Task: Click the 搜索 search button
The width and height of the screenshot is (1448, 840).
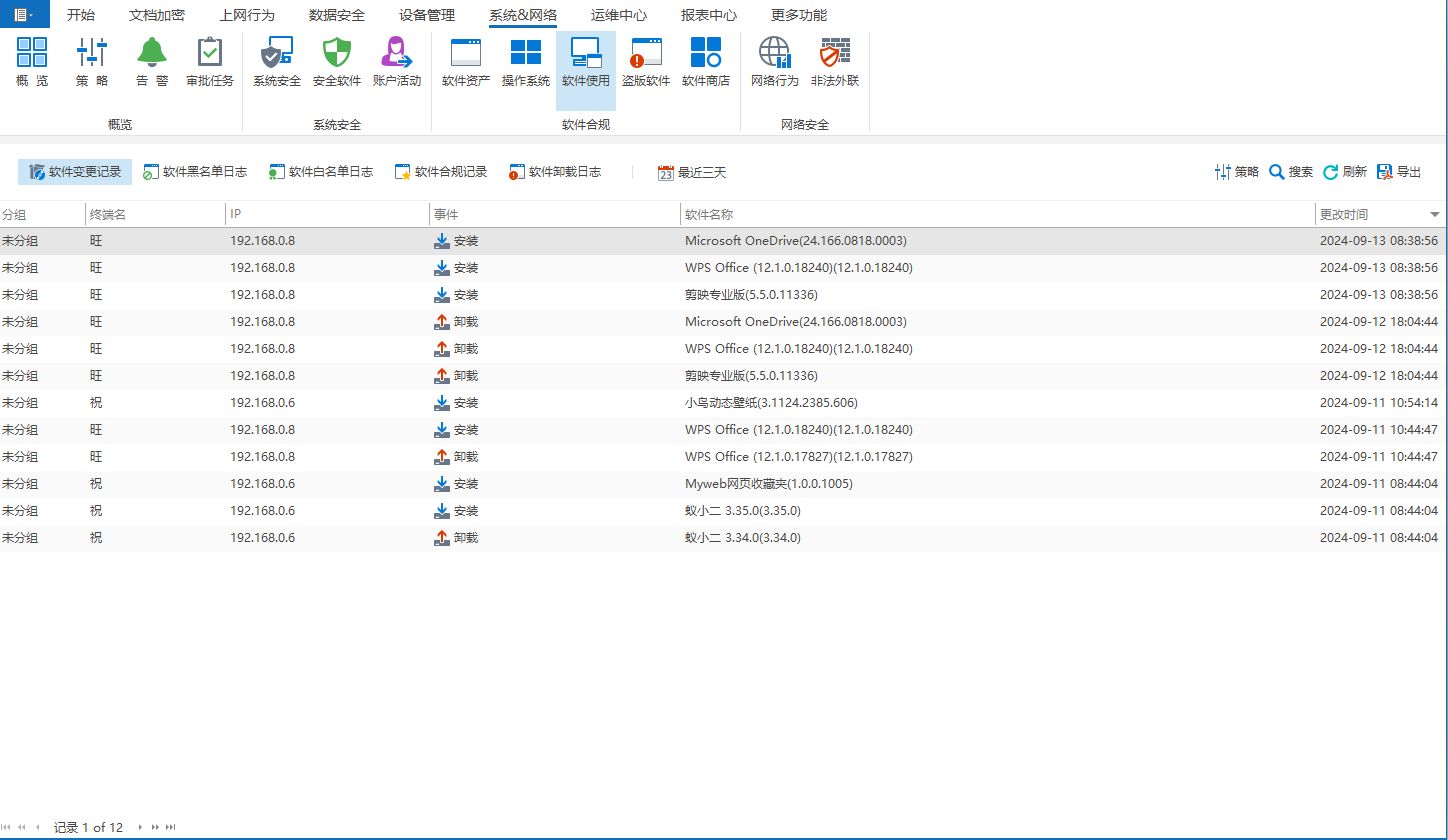Action: pyautogui.click(x=1291, y=172)
